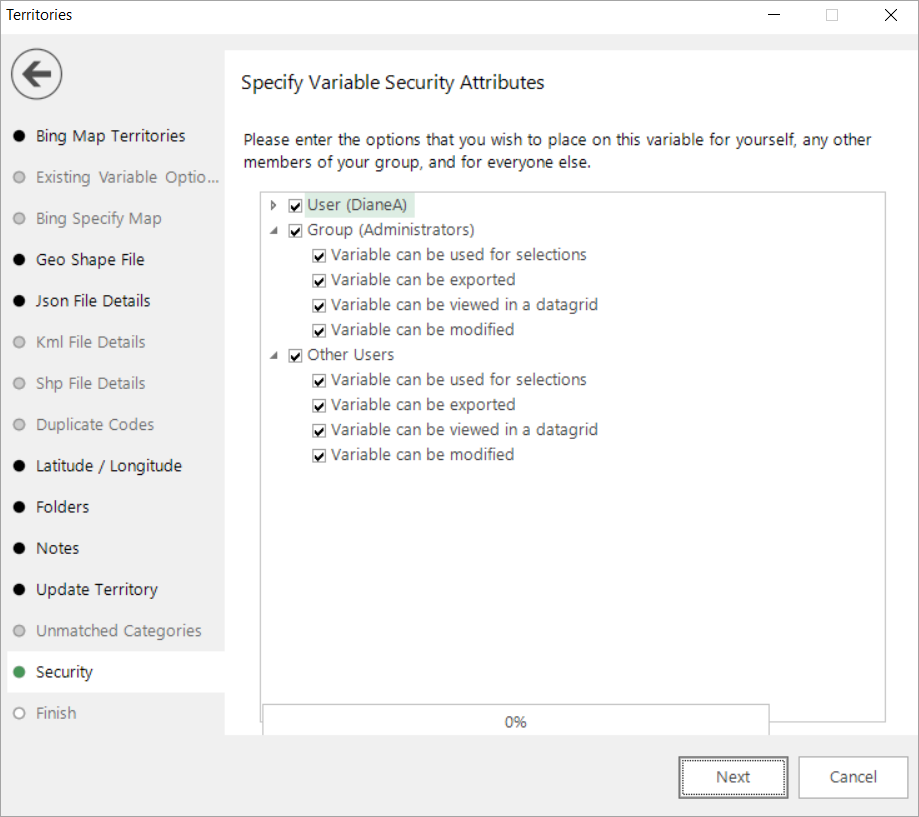Viewport: 919px width, 817px height.
Task: Collapse the Other Users tree node
Action: [274, 356]
